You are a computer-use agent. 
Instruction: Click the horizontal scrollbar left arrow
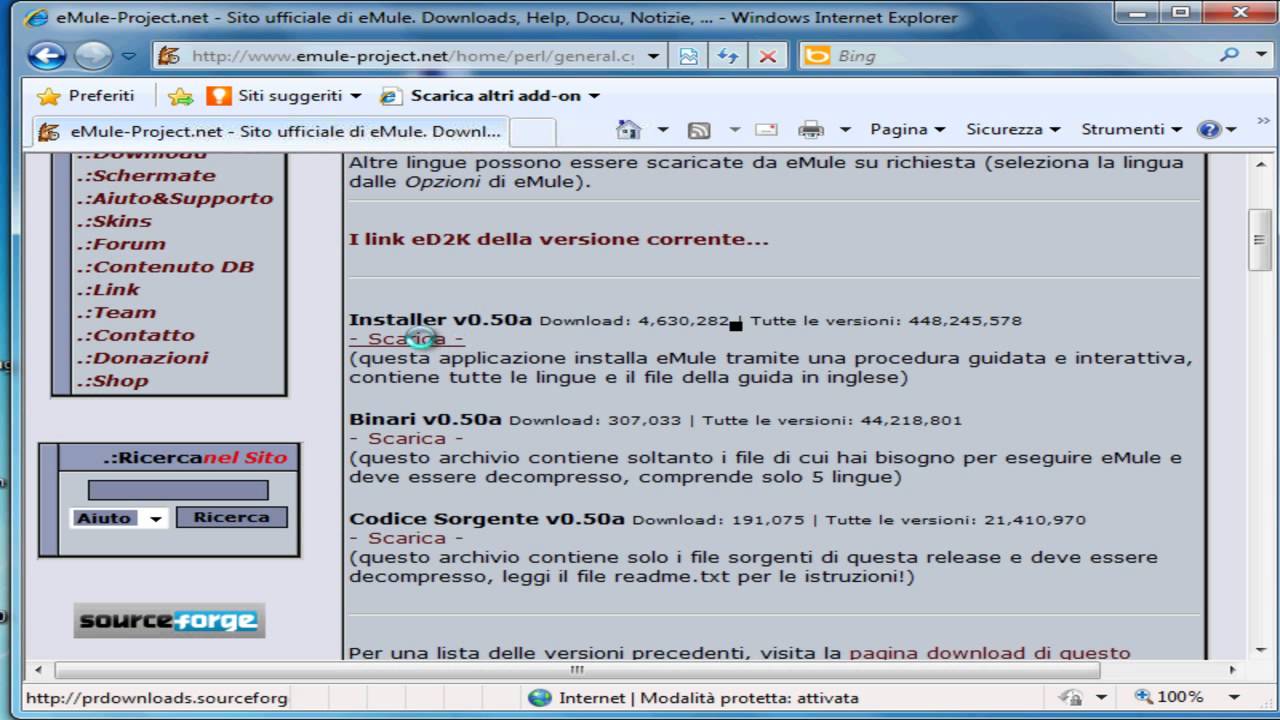click(x=39, y=670)
